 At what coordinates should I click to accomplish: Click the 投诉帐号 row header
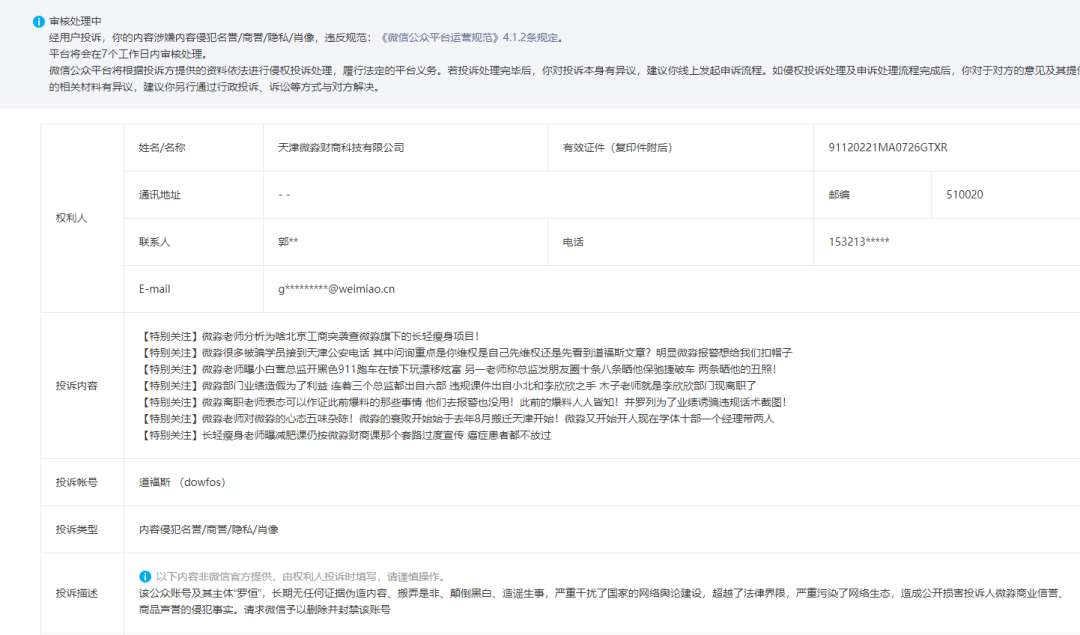(76, 482)
